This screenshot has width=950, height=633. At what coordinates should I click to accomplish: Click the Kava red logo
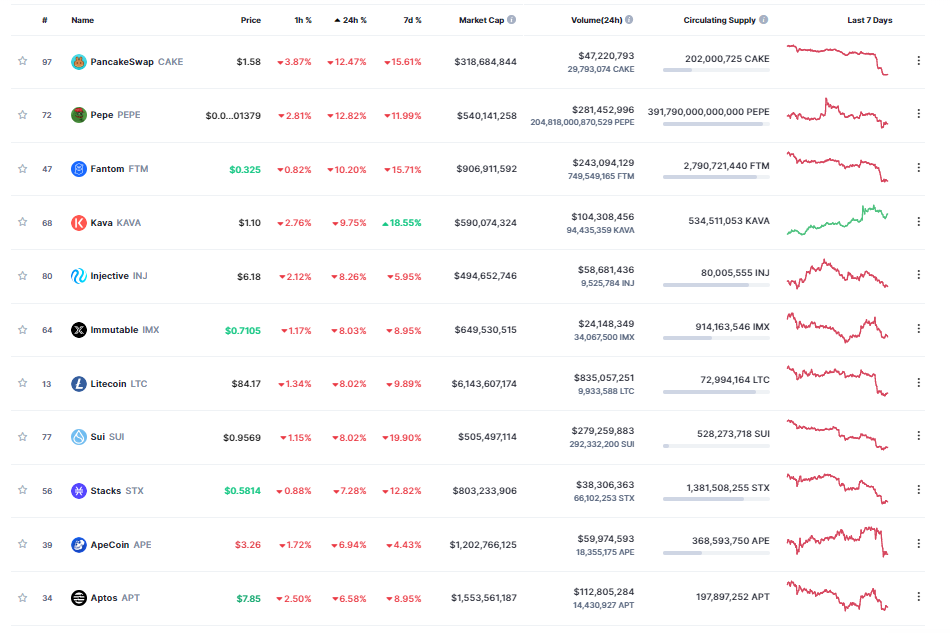click(x=79, y=223)
